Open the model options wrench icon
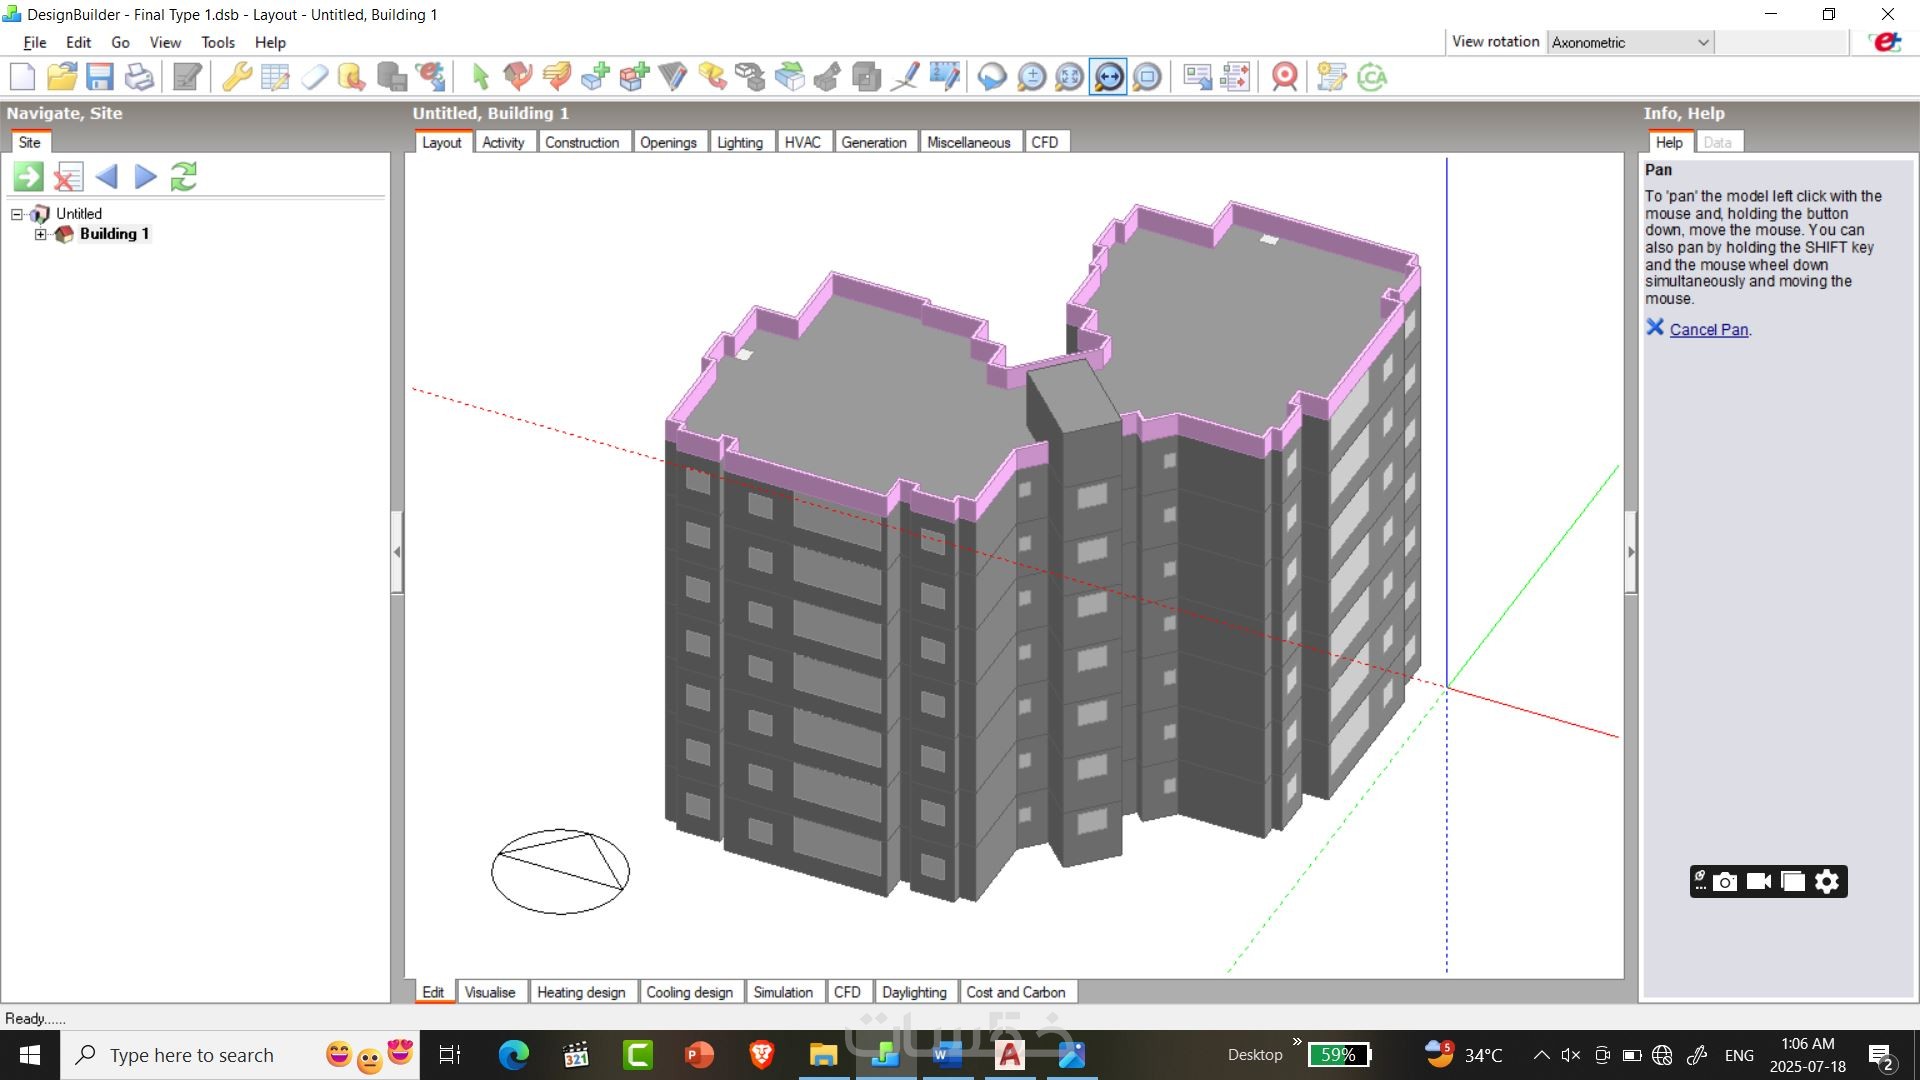This screenshot has width=1920, height=1080. pos(237,77)
